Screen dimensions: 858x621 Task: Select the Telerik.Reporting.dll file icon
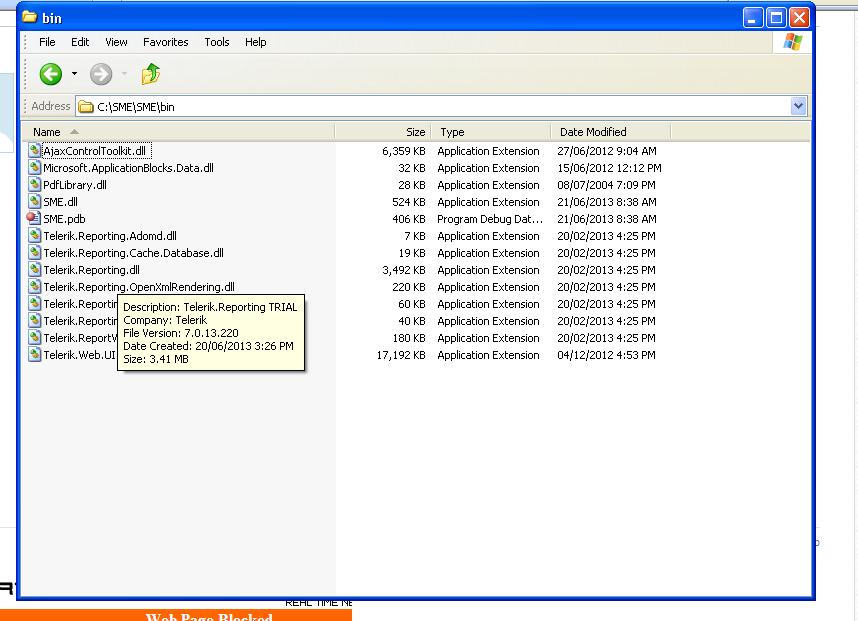click(x=34, y=269)
